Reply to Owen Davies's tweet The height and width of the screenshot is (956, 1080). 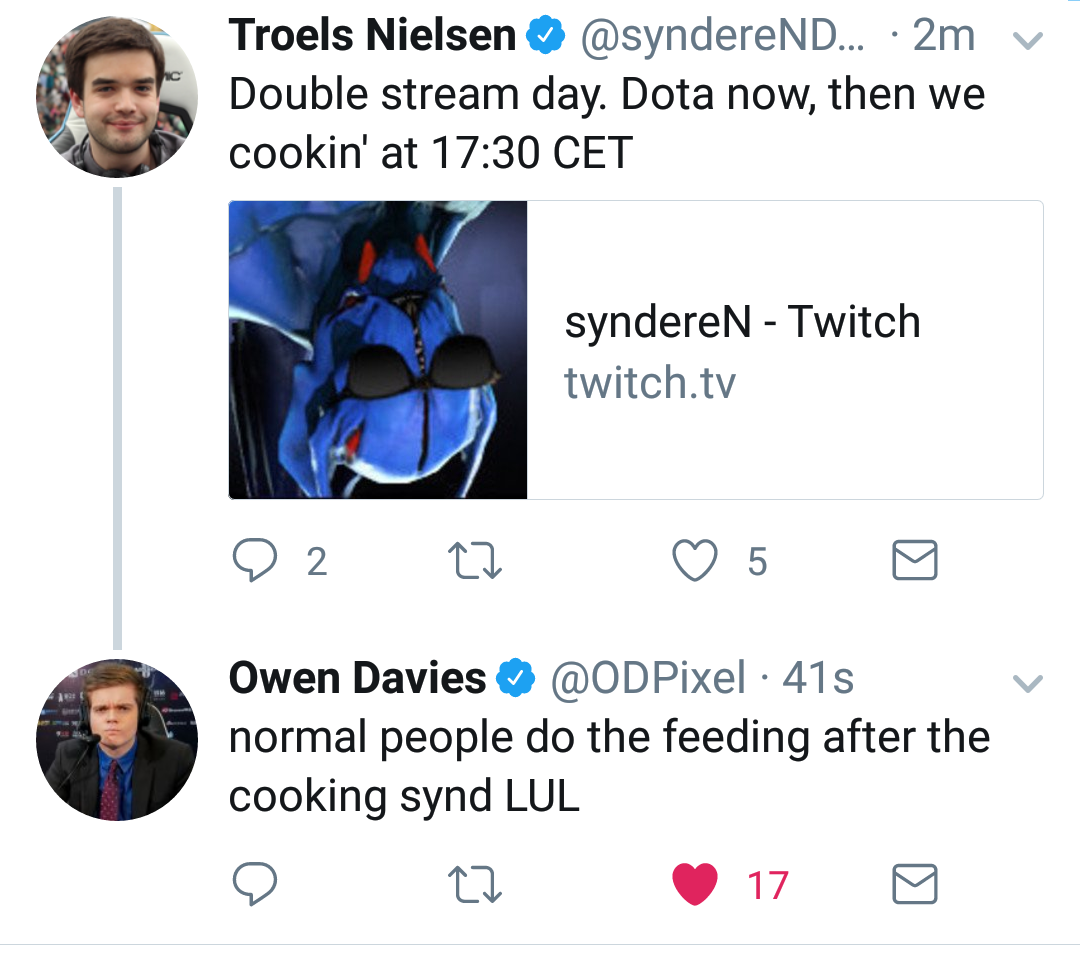point(254,884)
